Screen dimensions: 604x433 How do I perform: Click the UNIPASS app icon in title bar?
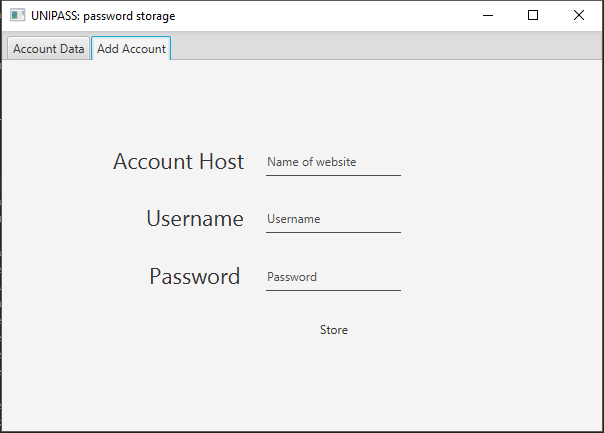(17, 15)
